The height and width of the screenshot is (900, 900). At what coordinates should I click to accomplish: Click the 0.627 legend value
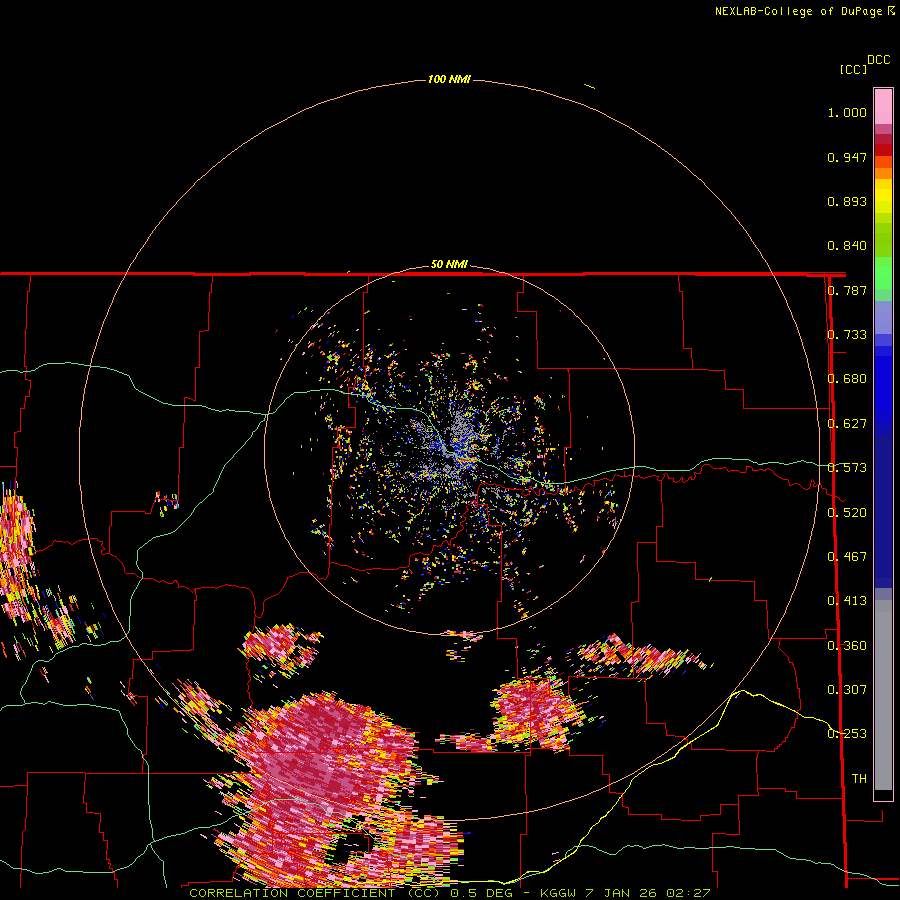(847, 424)
